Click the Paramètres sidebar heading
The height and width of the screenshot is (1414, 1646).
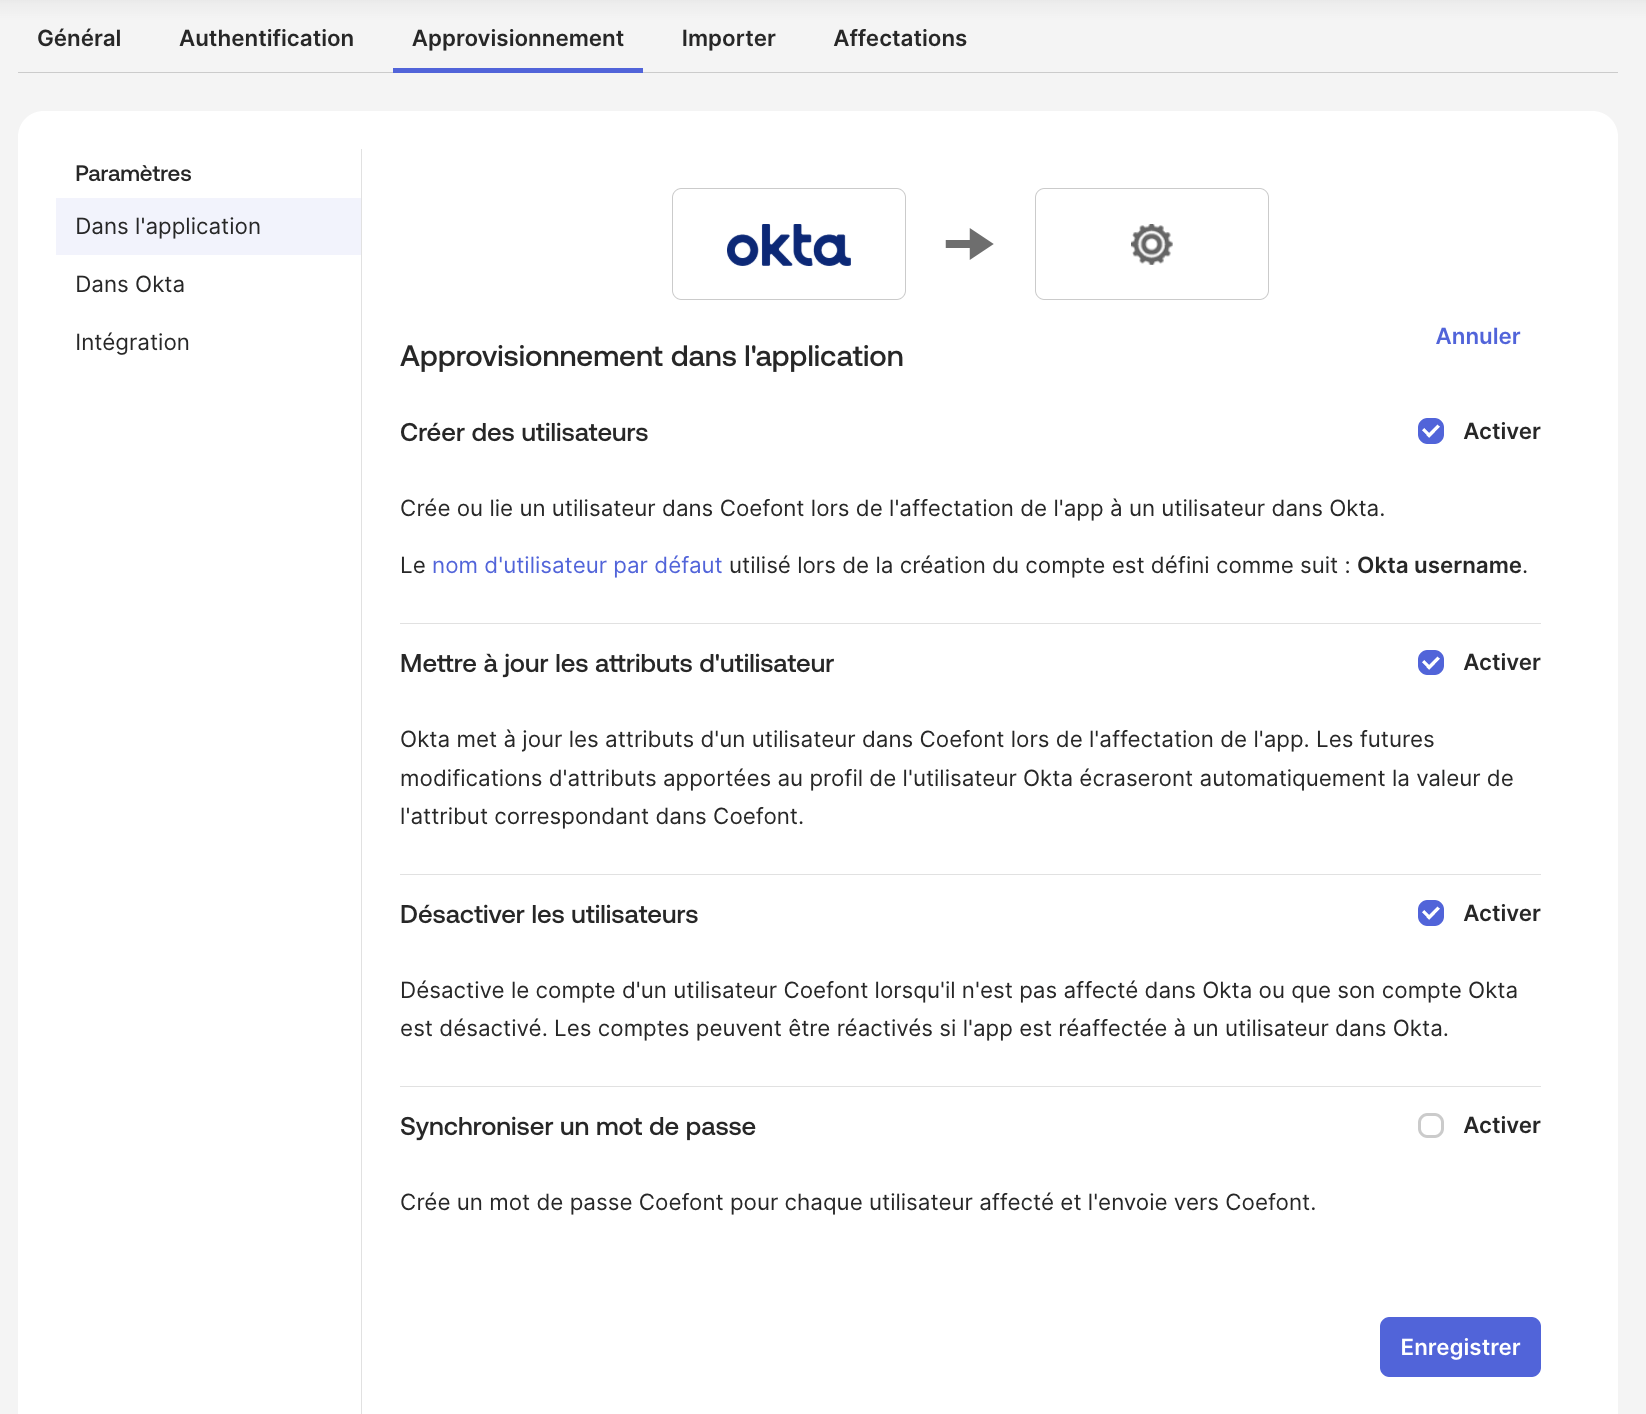click(133, 173)
